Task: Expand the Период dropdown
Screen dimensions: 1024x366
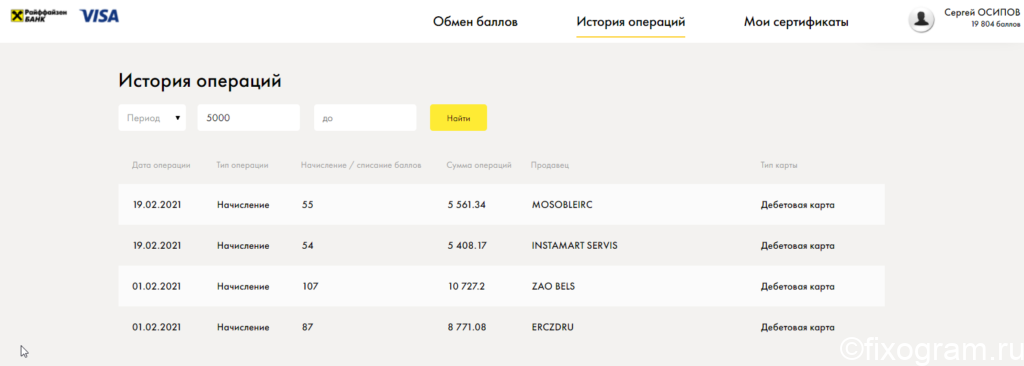Action: [152, 118]
